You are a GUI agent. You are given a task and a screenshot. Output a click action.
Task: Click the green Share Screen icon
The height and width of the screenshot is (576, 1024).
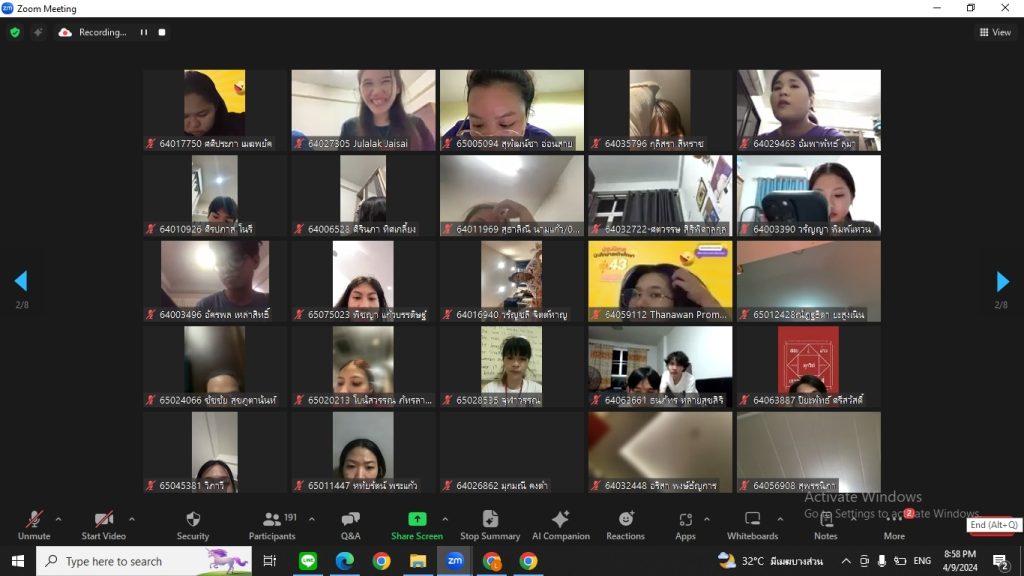pos(417,519)
